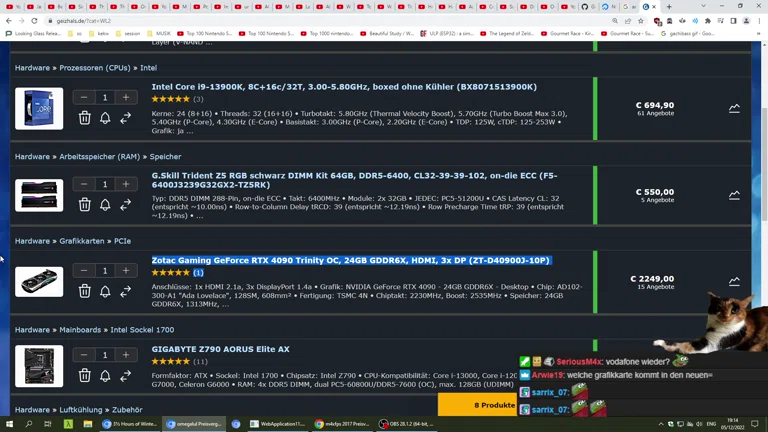This screenshot has width=768, height=432.
Task: Open price chart icon for G.Skill Trident
Action: [x=734, y=195]
